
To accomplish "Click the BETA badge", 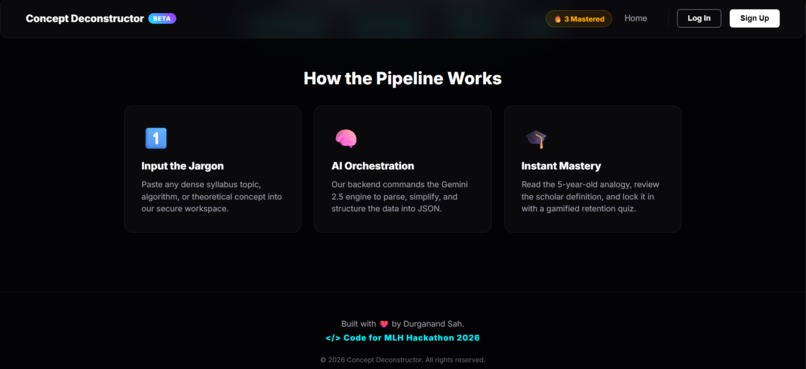I will [x=162, y=19].
